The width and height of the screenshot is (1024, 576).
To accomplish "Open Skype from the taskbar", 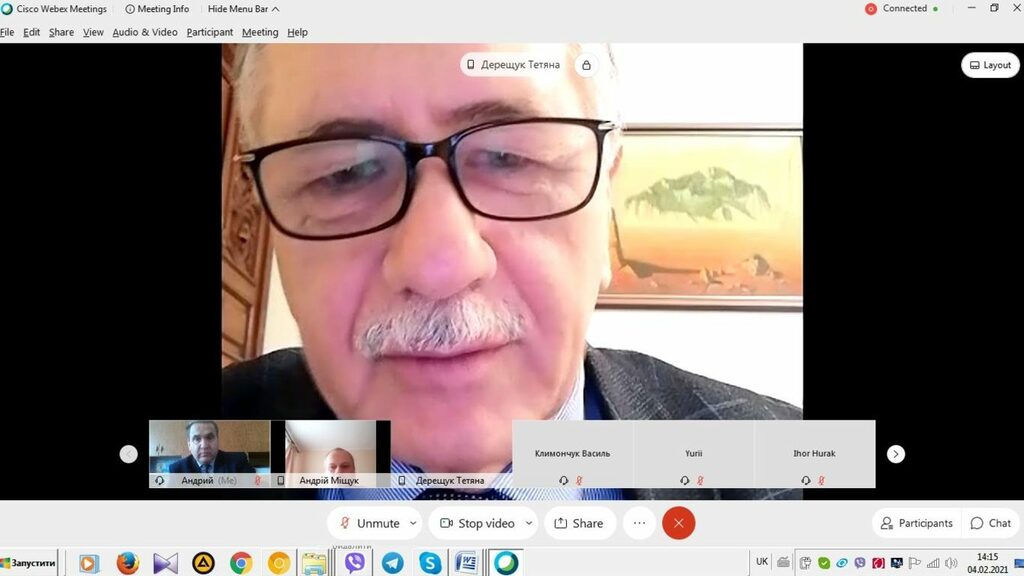I will 430,563.
